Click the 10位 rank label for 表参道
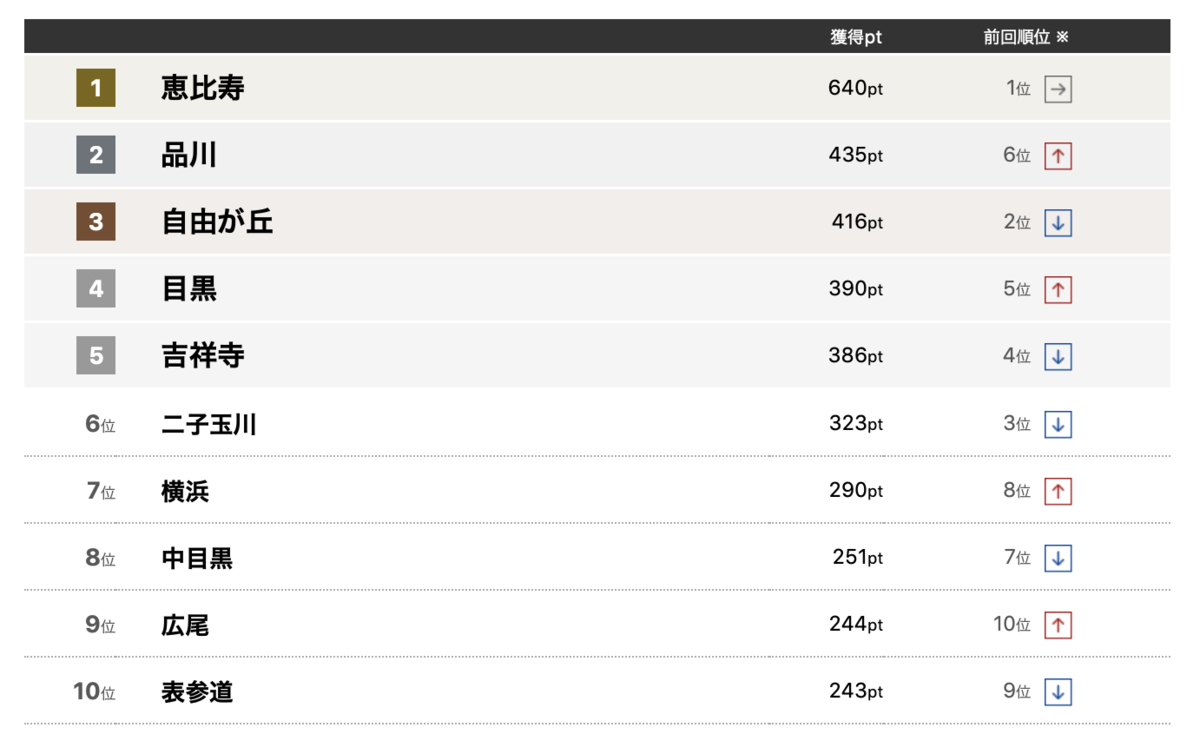The height and width of the screenshot is (741, 1200). point(94,691)
